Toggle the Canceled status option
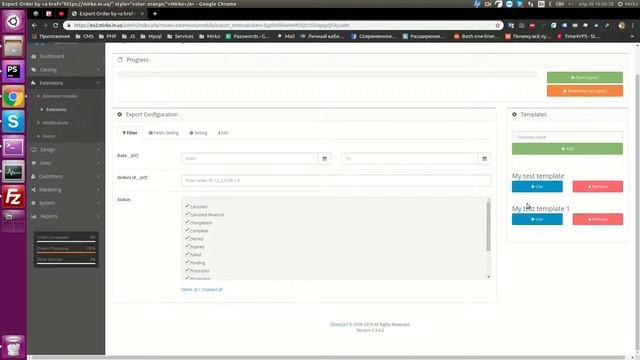Viewport: 640px width, 360px height. coord(196,207)
